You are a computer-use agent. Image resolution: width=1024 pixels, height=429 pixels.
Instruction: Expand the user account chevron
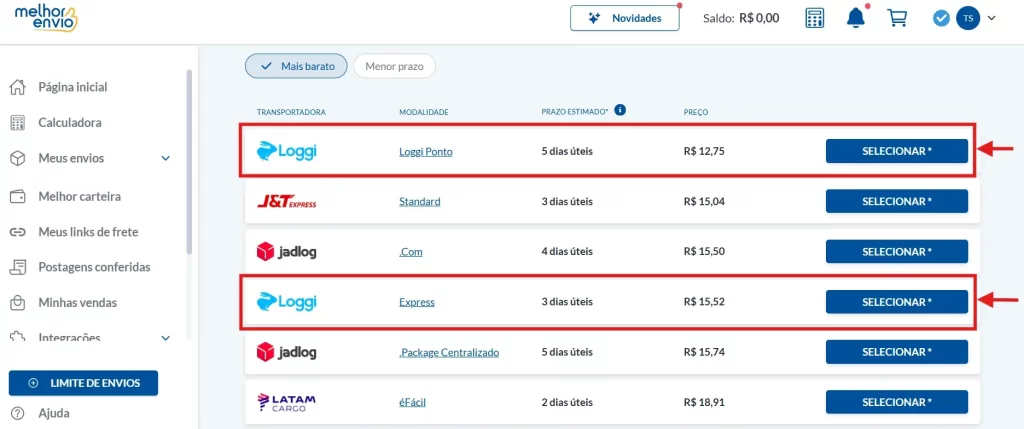click(x=991, y=18)
